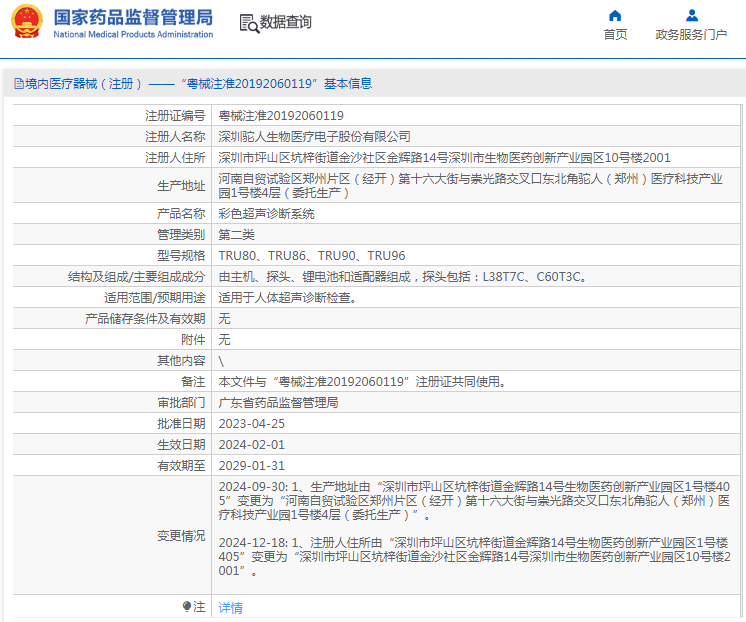746x622 pixels.
Task: Select the 备注 label
Action: click(193, 381)
